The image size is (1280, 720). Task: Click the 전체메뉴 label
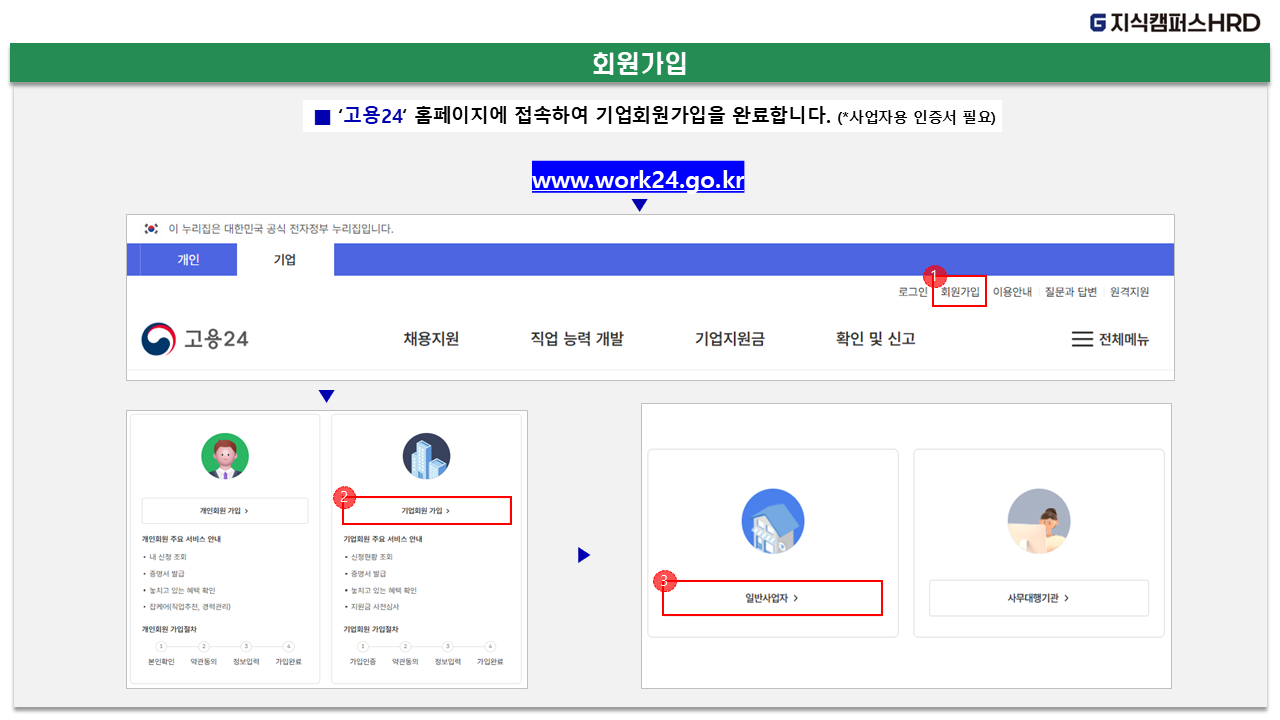(1124, 340)
